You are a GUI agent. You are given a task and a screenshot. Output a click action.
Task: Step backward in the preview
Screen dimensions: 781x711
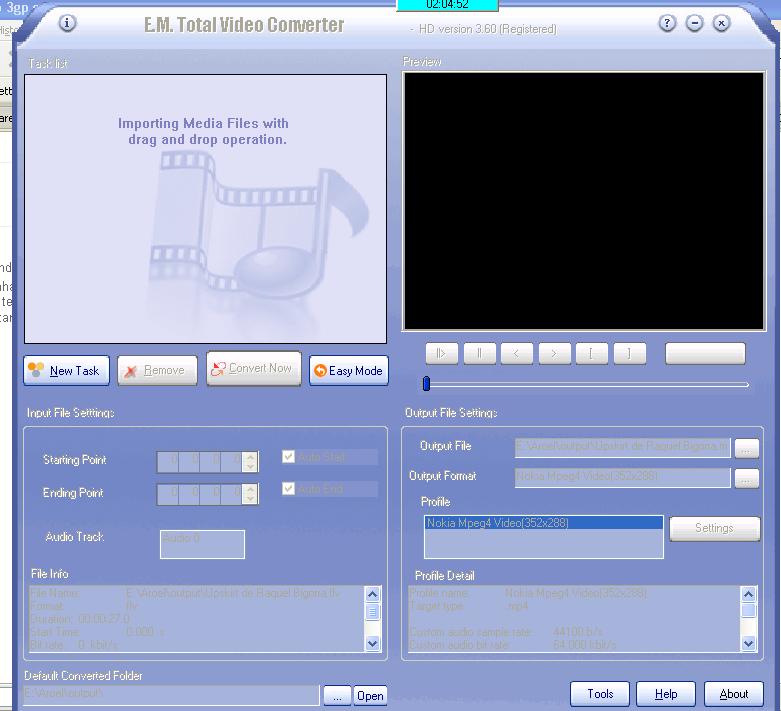pos(517,353)
